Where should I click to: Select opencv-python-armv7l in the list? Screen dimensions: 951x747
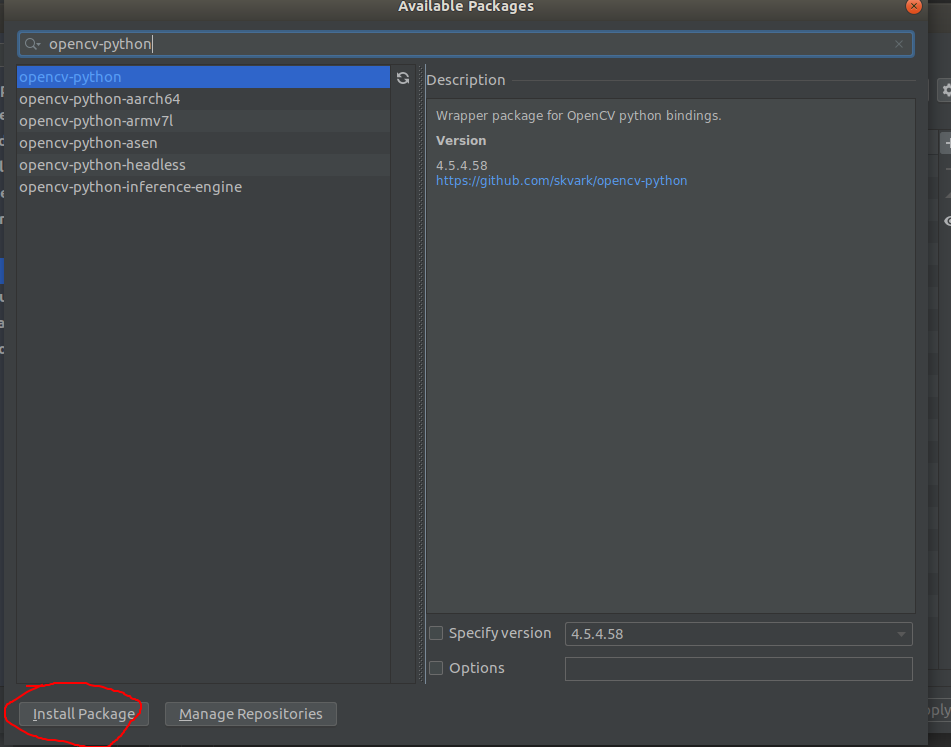coord(203,121)
